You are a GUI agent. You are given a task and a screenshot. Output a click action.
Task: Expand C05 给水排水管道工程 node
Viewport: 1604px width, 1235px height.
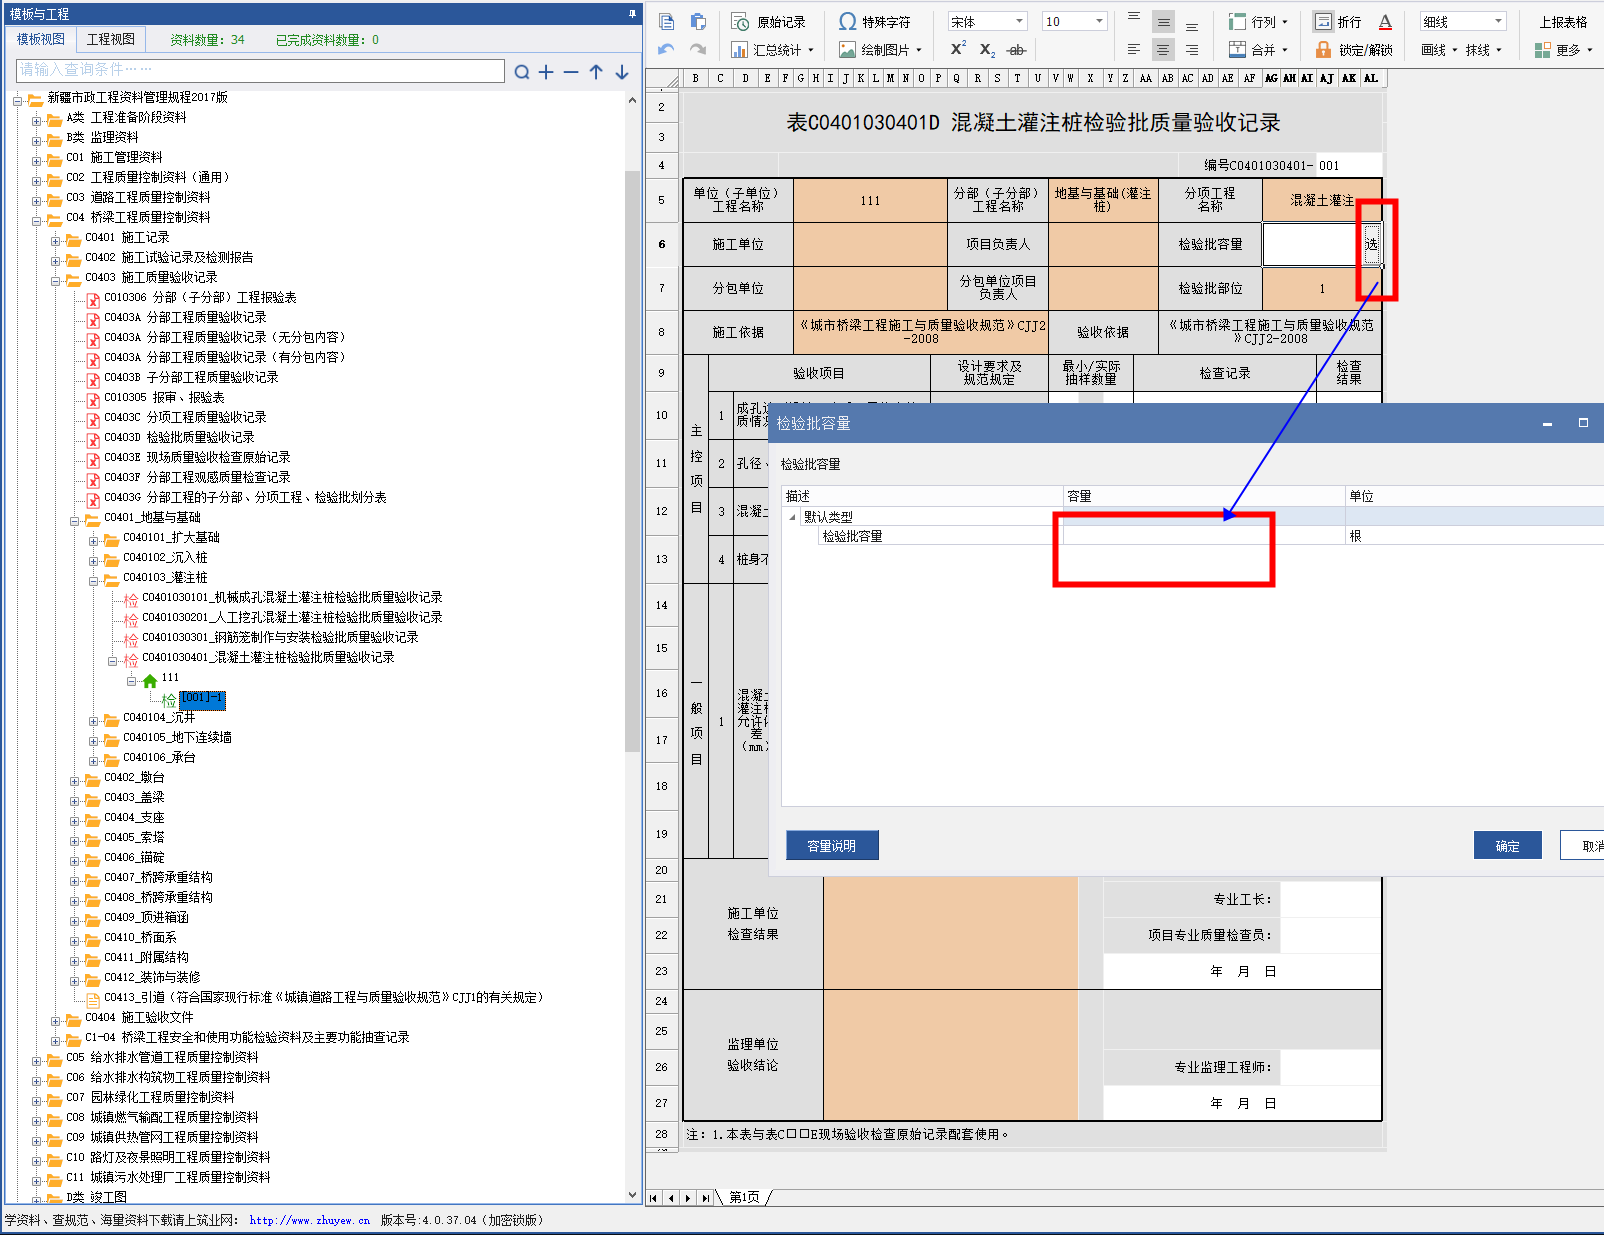click(37, 1059)
